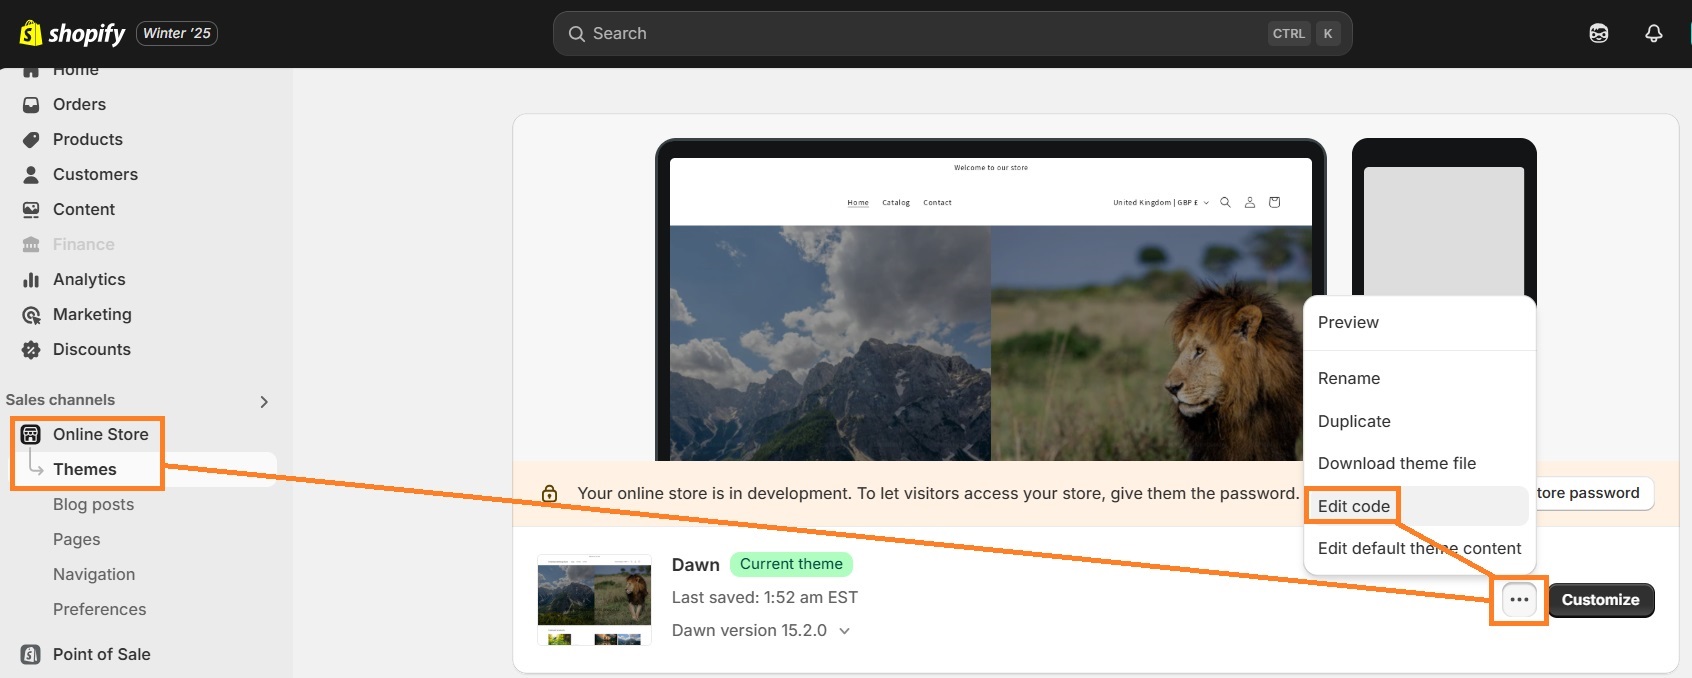Open Blog posts page
The width and height of the screenshot is (1692, 678).
pyautogui.click(x=93, y=504)
